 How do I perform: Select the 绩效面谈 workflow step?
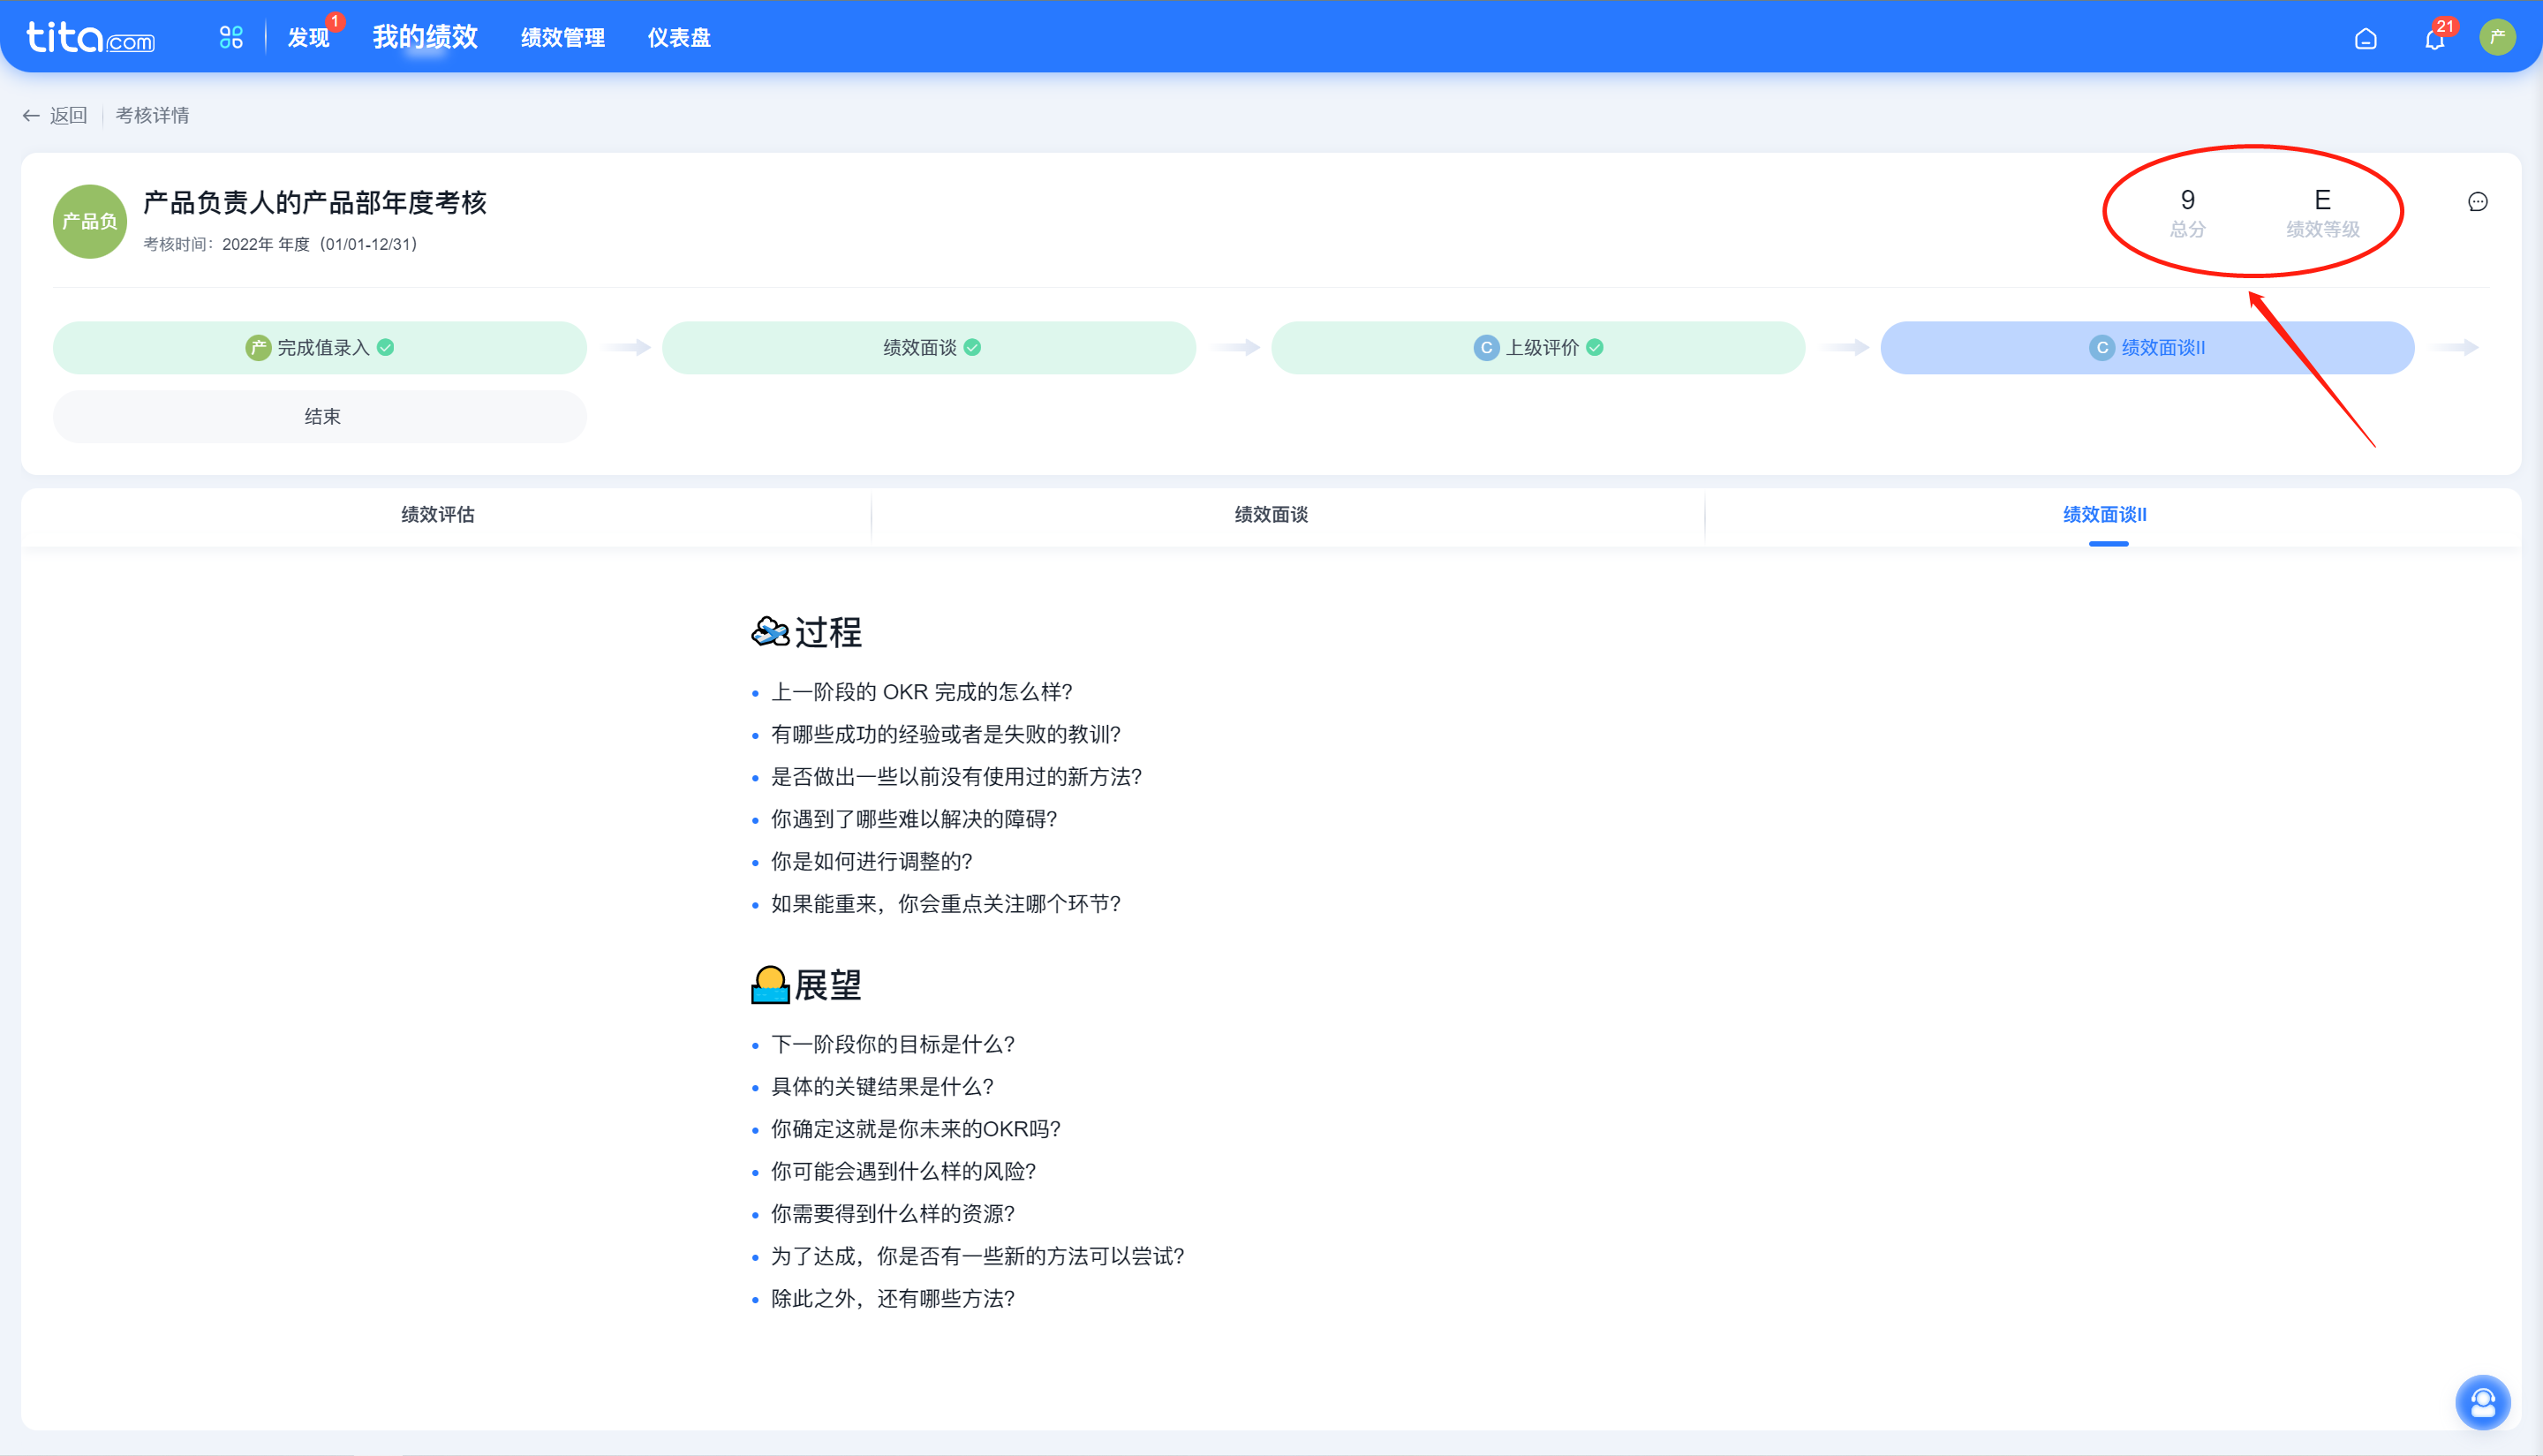click(929, 347)
